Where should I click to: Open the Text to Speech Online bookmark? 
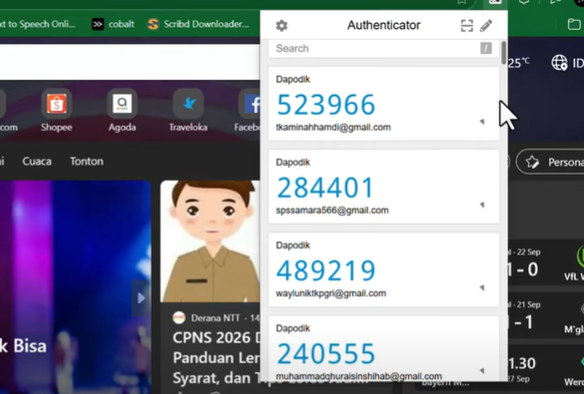(37, 24)
